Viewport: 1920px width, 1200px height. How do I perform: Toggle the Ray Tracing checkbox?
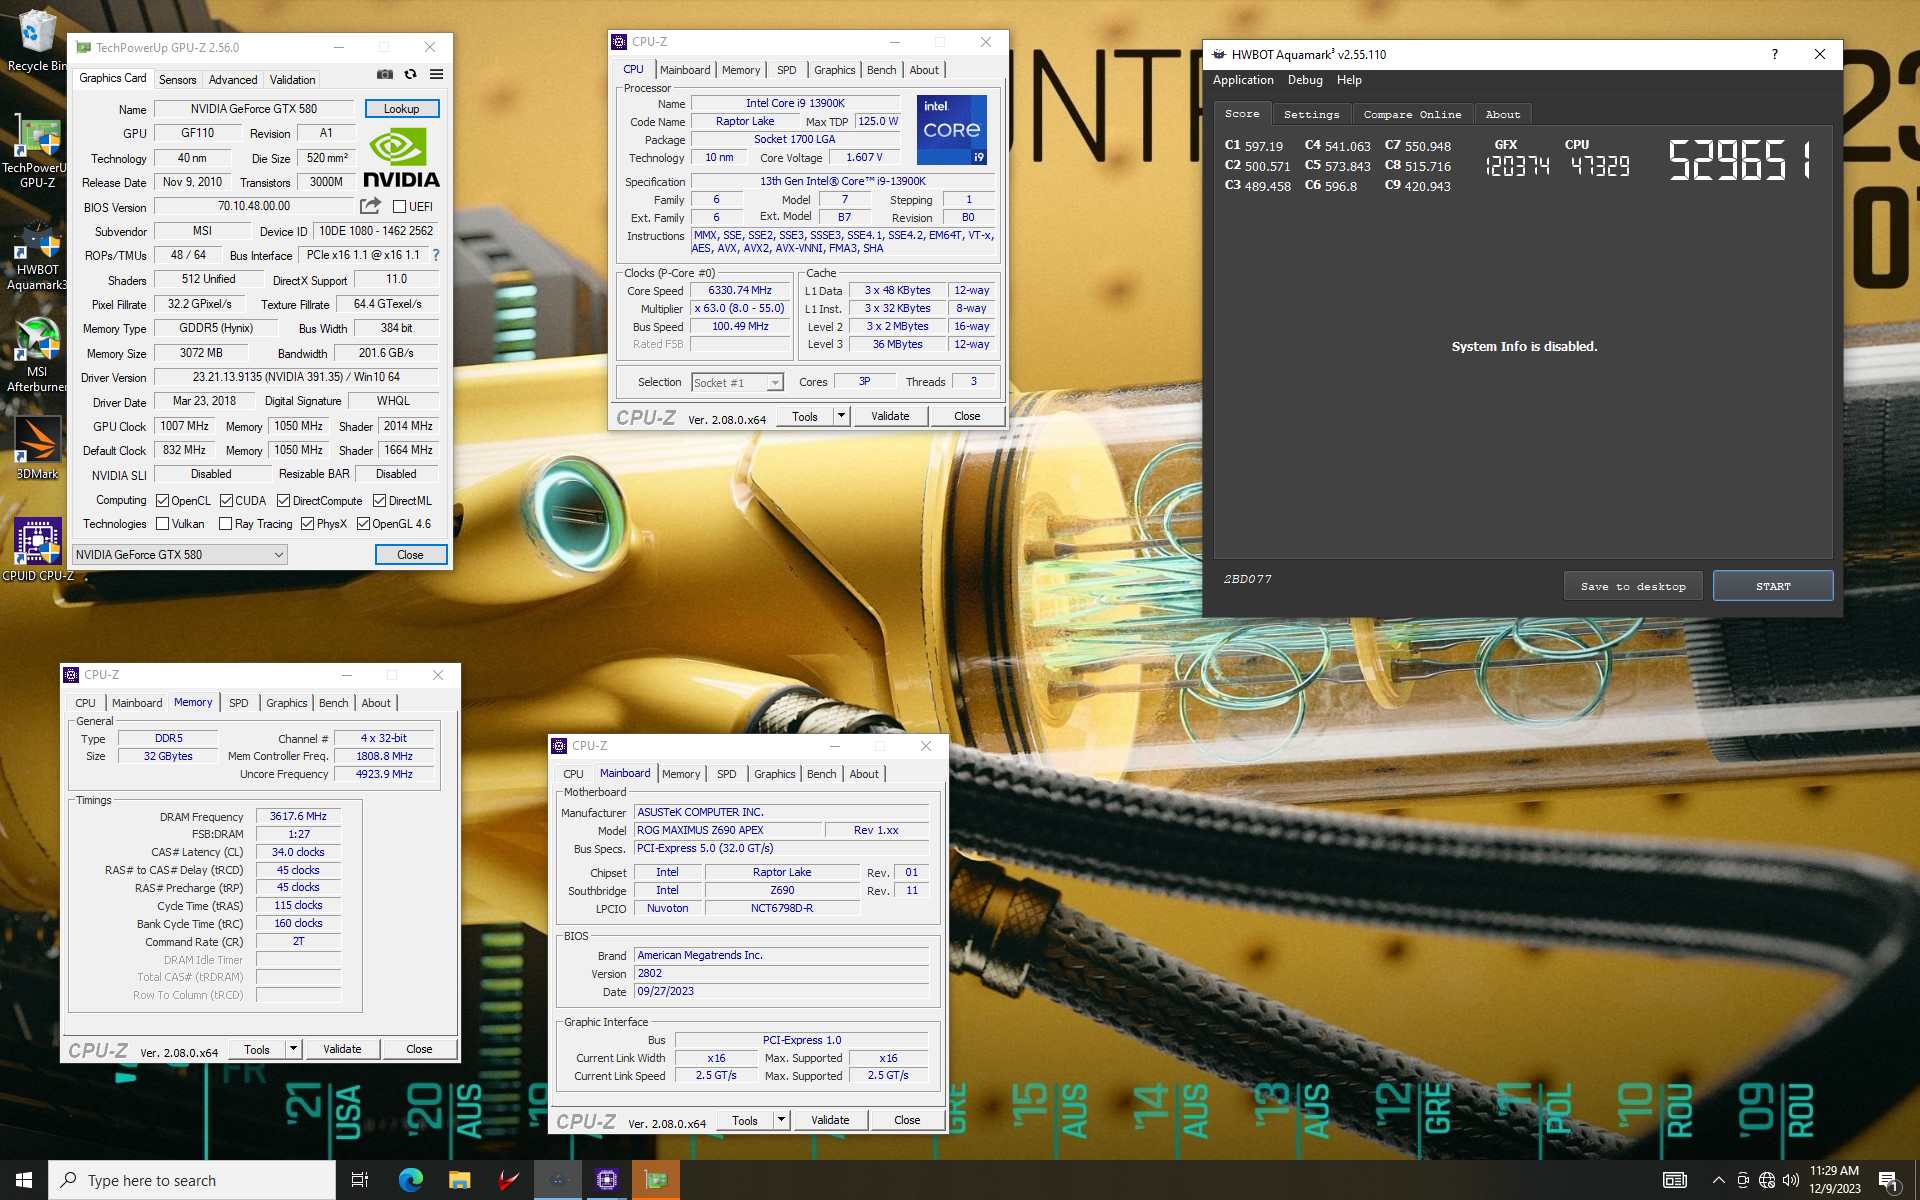click(226, 523)
